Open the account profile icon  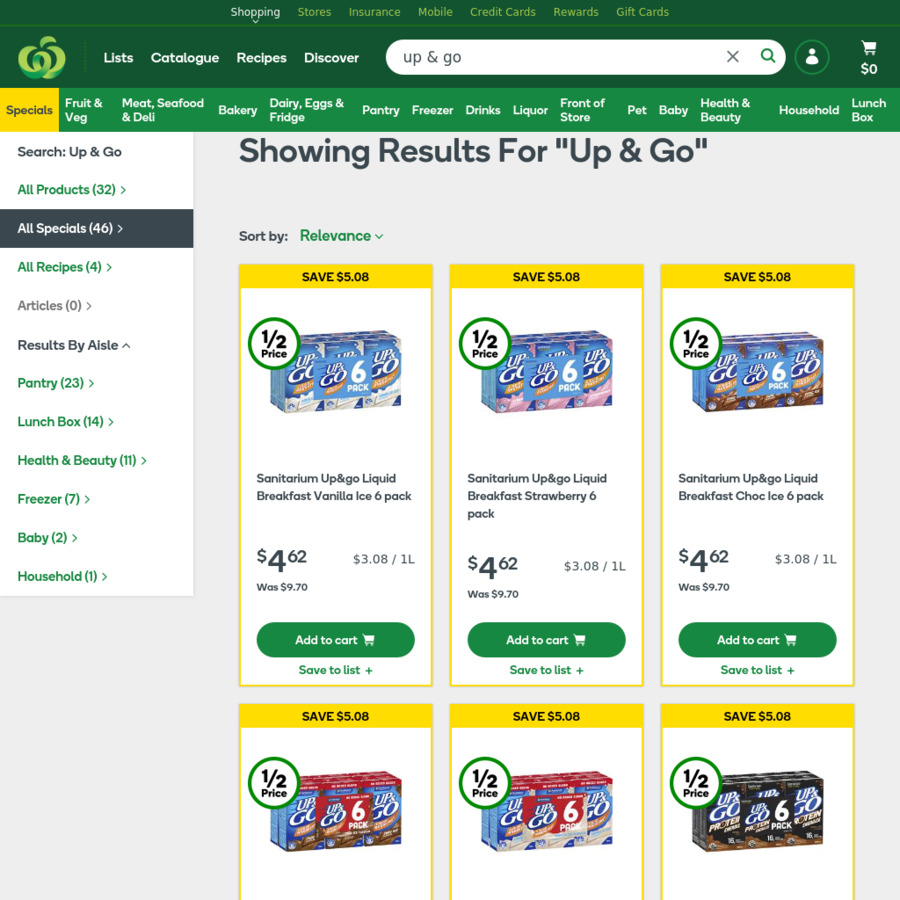pyautogui.click(x=812, y=57)
